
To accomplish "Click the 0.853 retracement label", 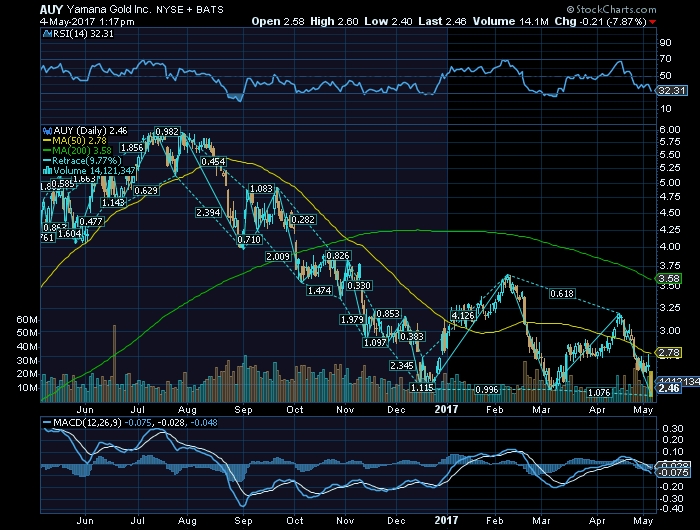I will (x=388, y=314).
